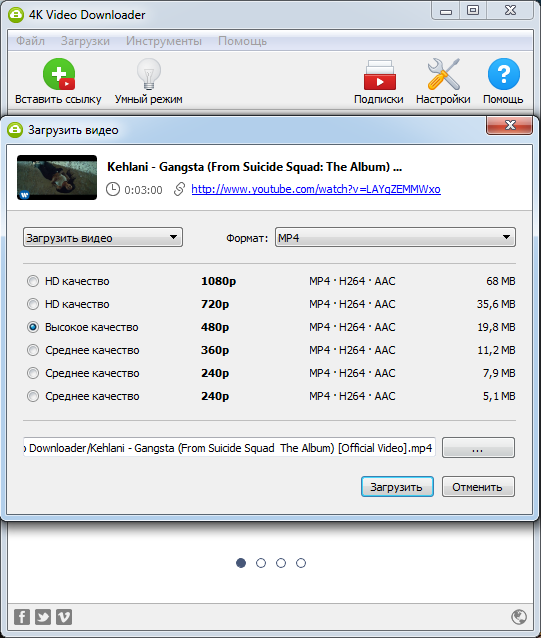Close the Загрузить видео dialog

[509, 125]
